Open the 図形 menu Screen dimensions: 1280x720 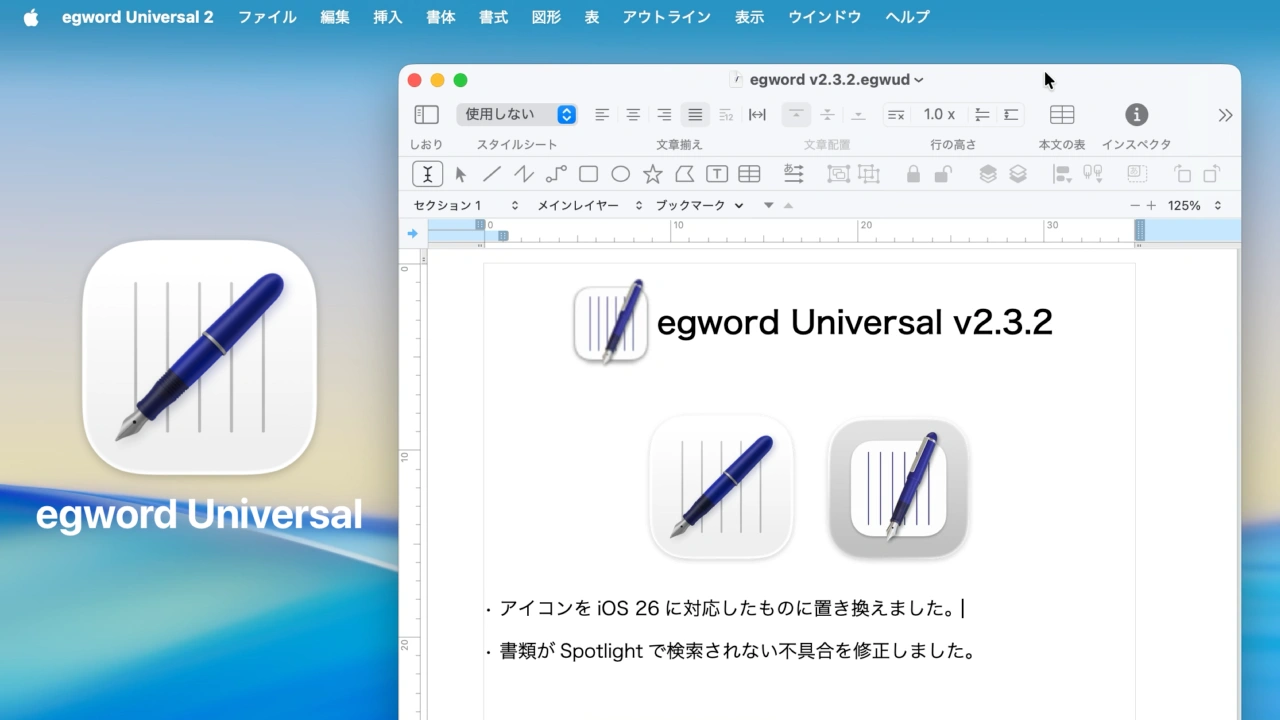click(x=546, y=17)
